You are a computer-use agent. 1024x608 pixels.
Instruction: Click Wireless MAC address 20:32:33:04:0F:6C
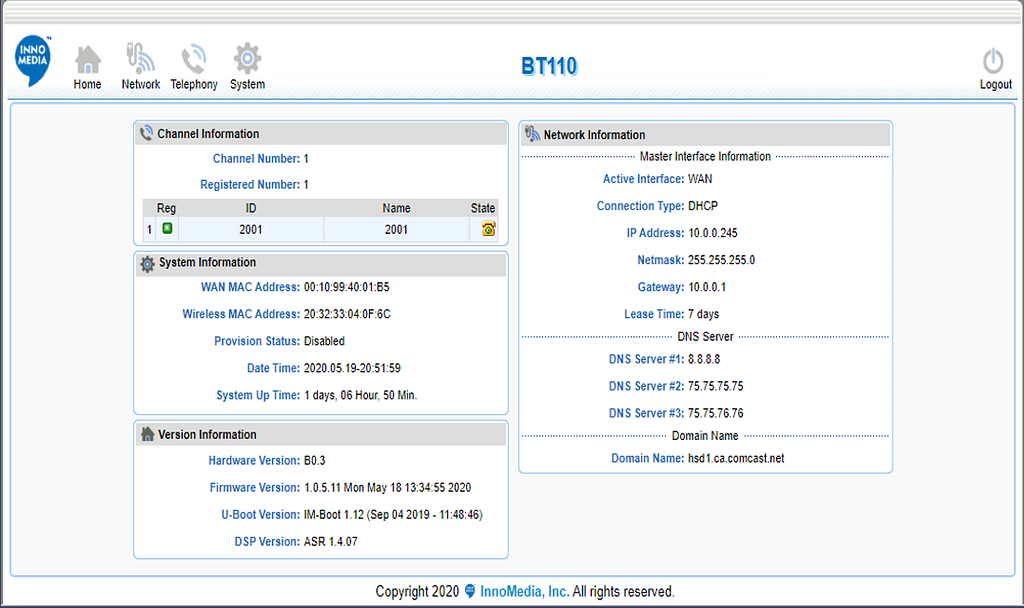(347, 314)
